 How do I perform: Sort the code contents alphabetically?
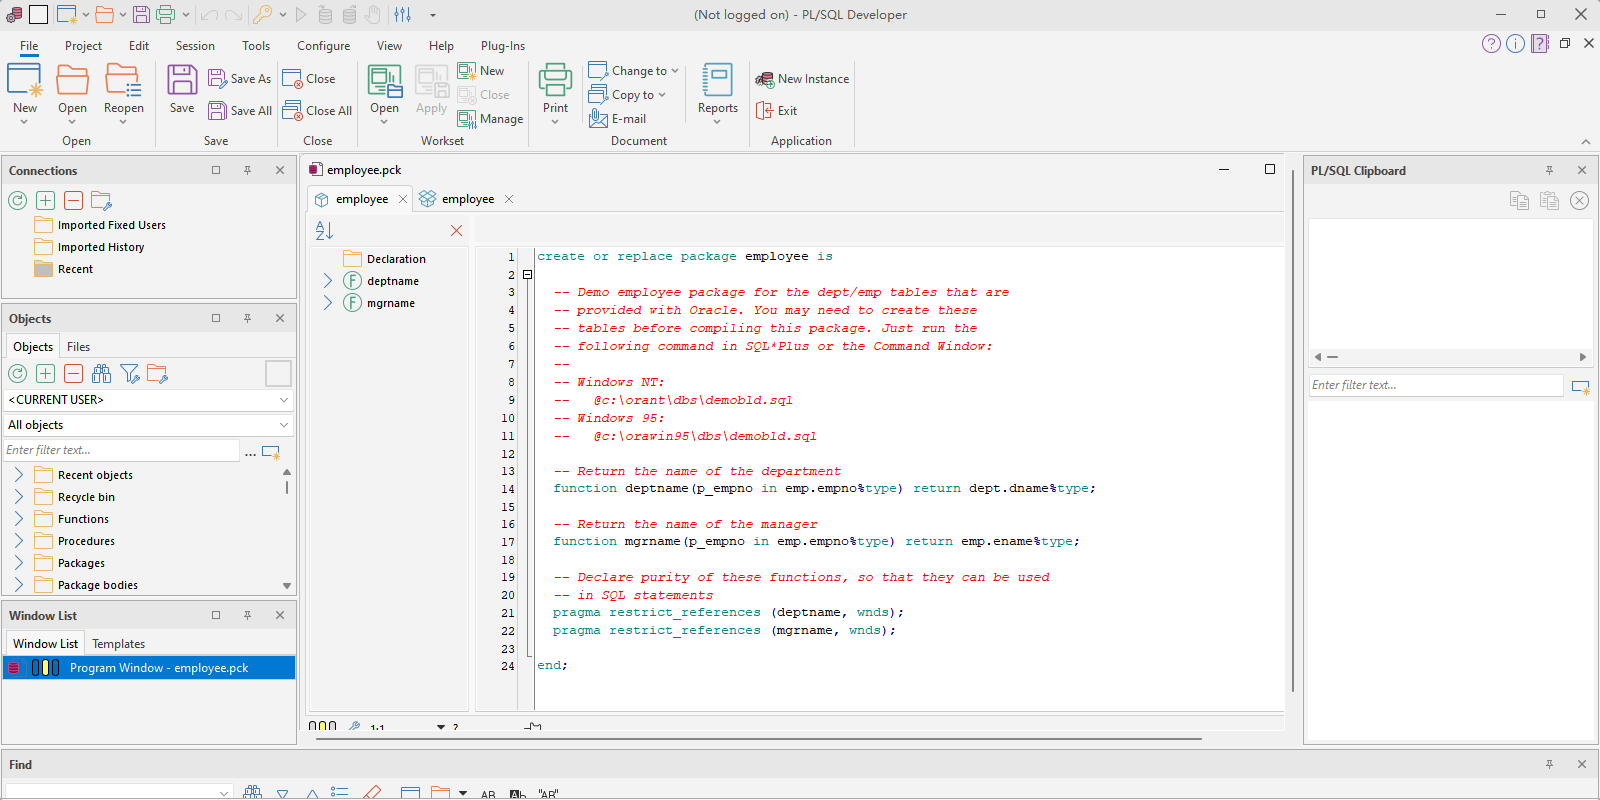(324, 231)
